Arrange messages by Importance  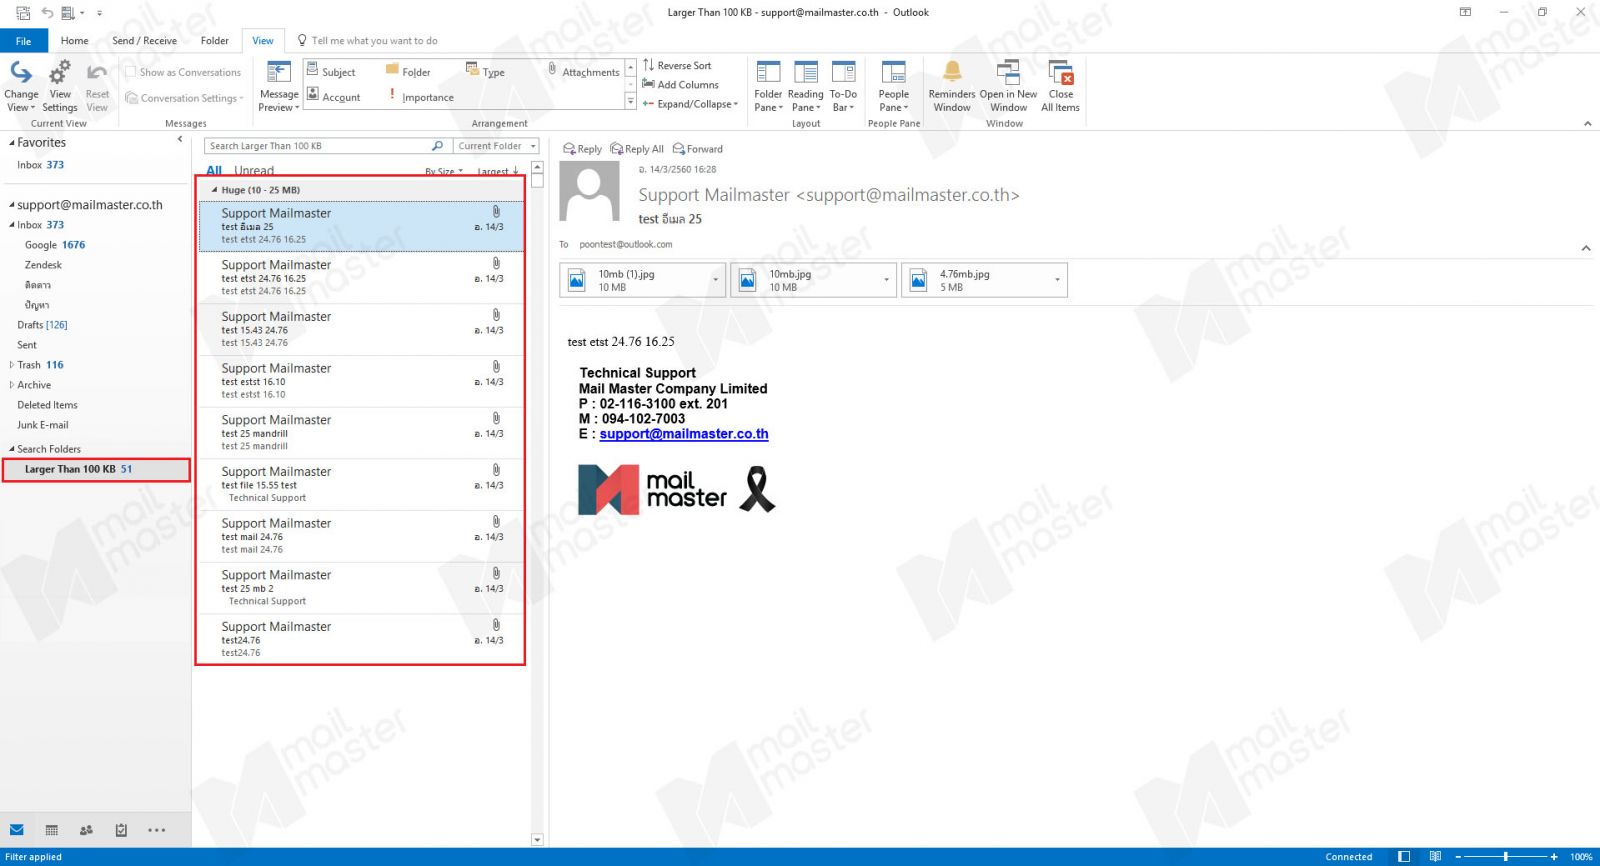click(x=420, y=96)
